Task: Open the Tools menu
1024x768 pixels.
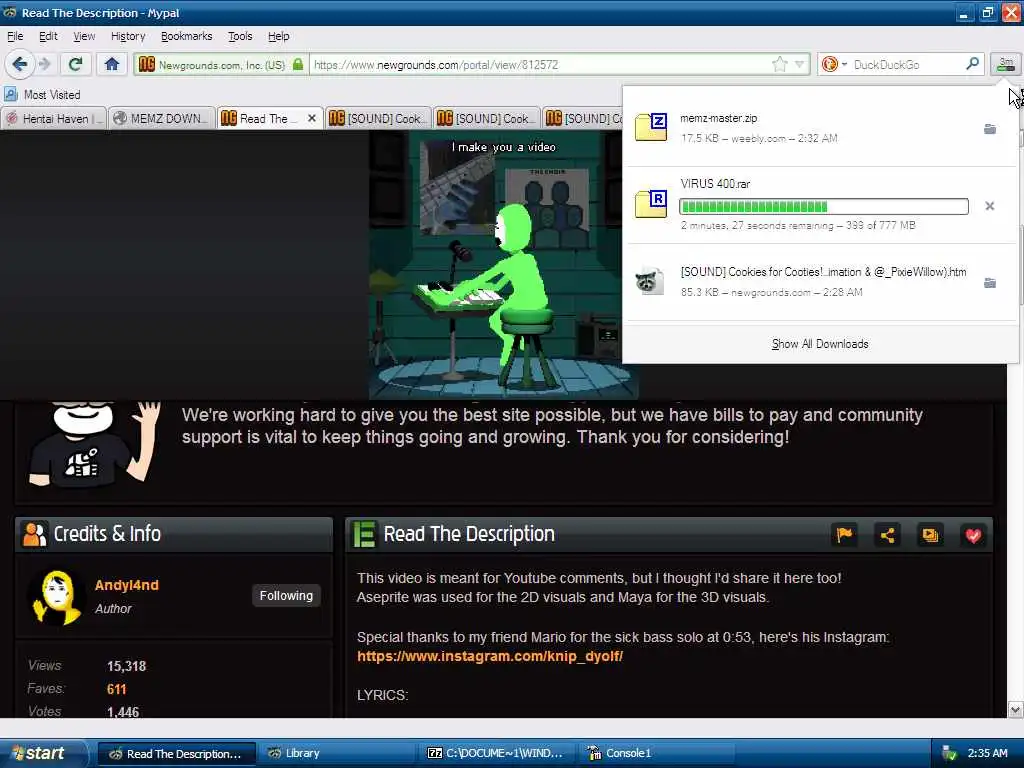Action: (240, 36)
